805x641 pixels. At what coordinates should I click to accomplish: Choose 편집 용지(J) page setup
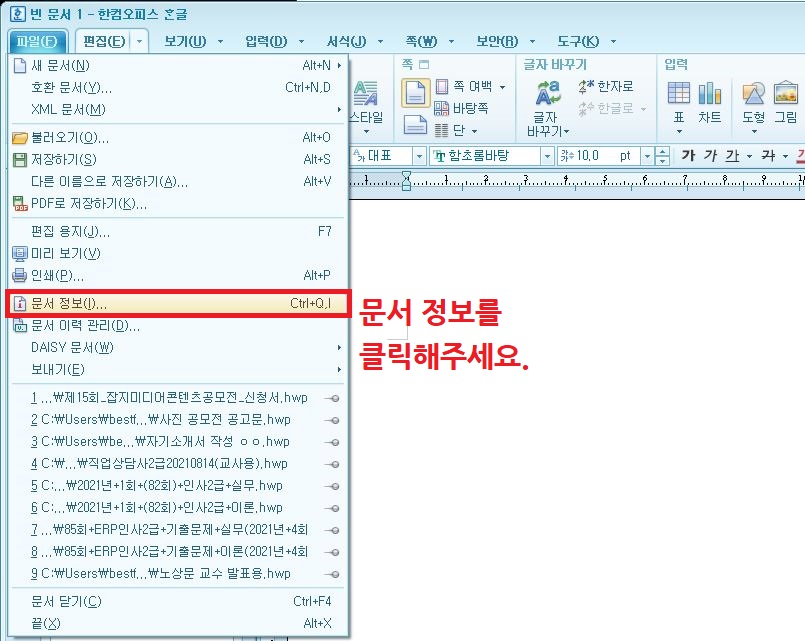178,231
